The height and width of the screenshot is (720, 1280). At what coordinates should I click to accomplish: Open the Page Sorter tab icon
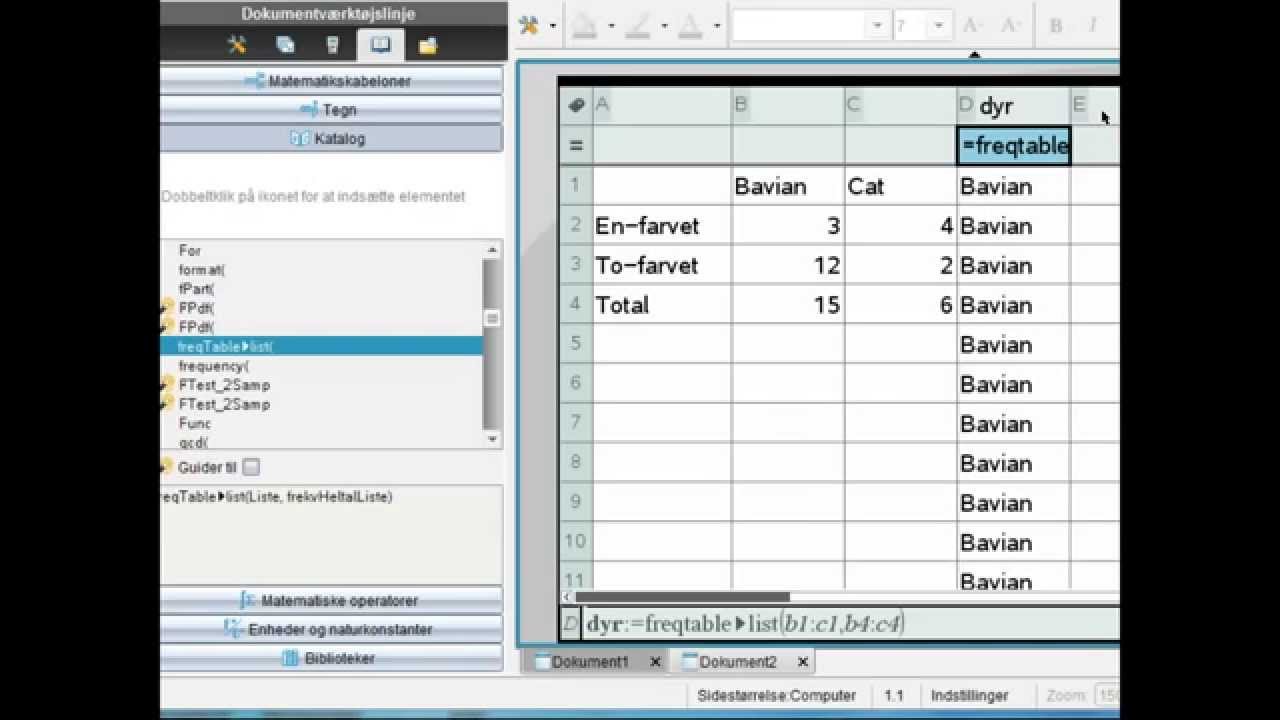coord(285,45)
